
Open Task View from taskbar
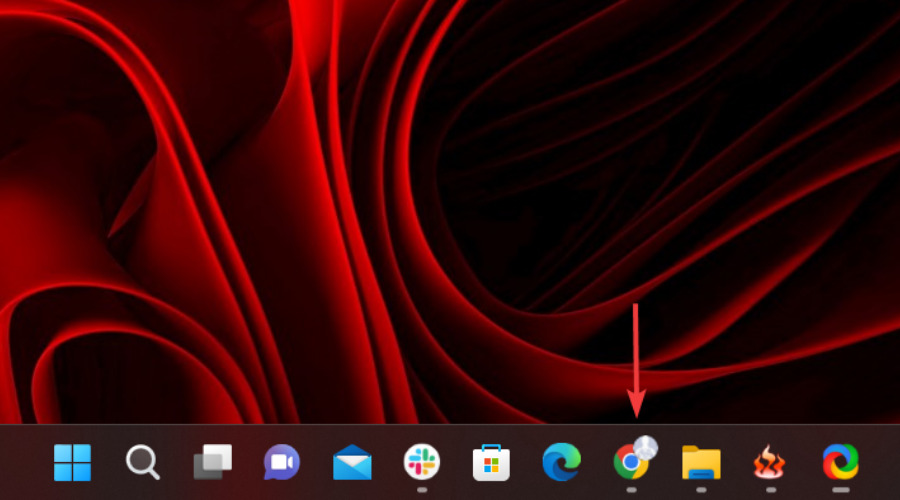pyautogui.click(x=212, y=462)
